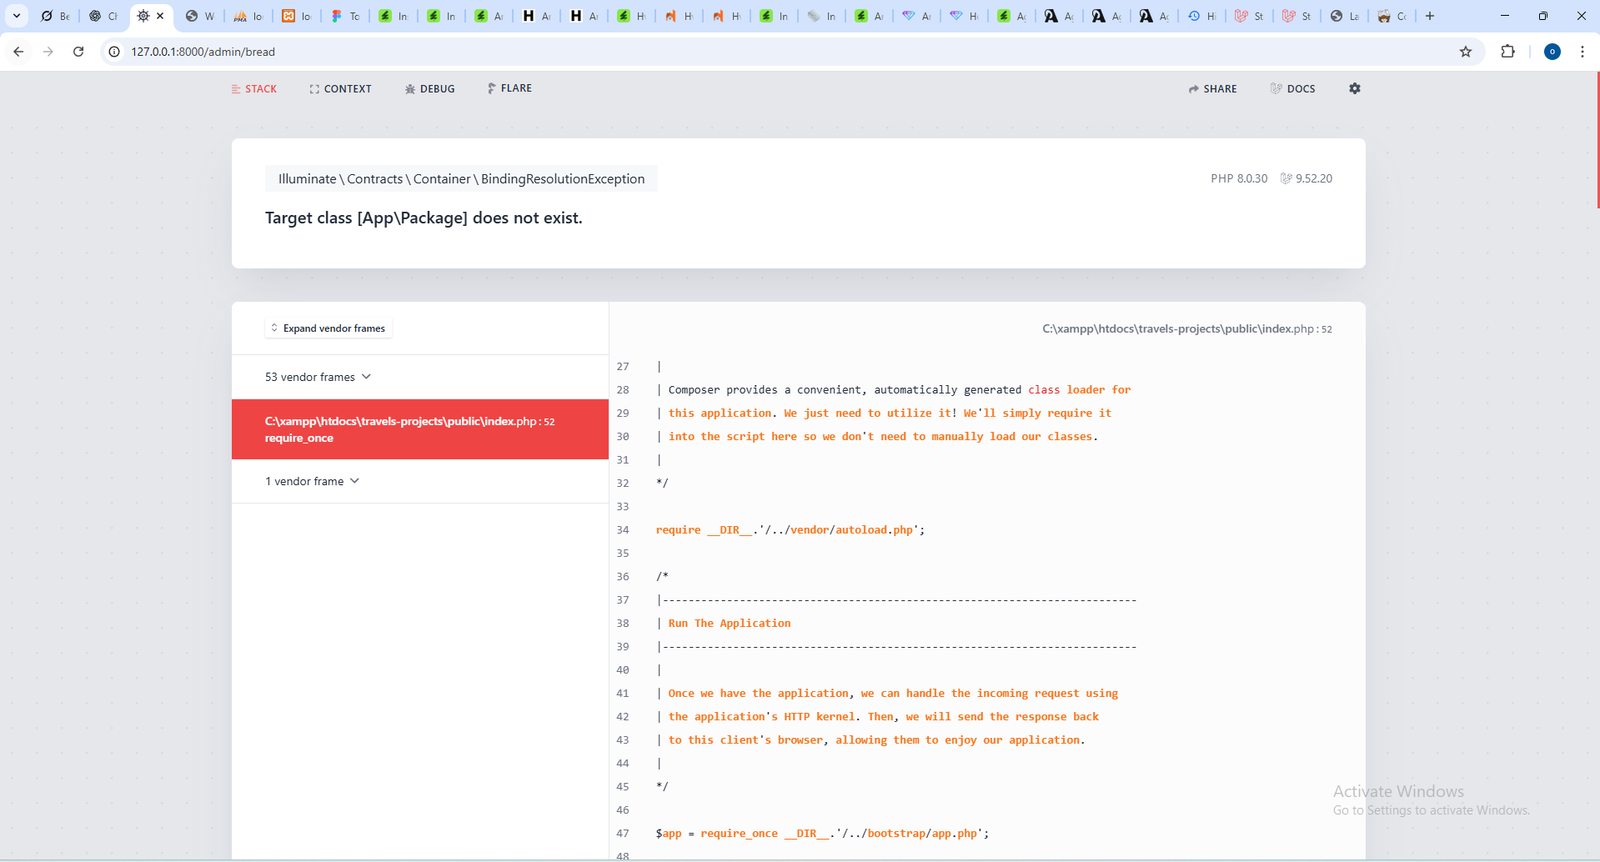Switch to the Context tab

[340, 89]
